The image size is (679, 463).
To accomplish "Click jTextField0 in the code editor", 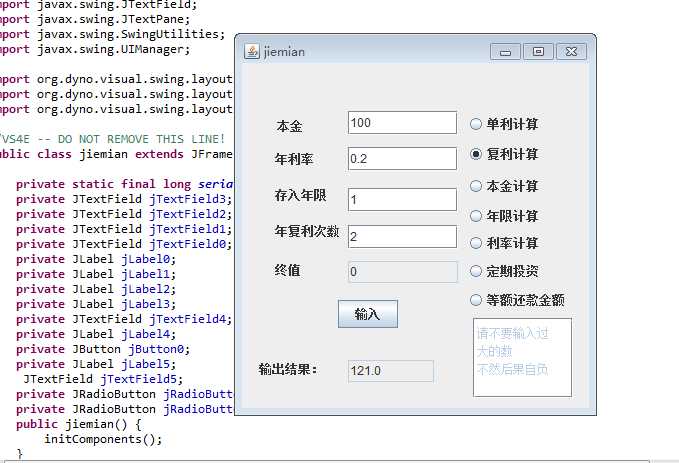I will 188,244.
